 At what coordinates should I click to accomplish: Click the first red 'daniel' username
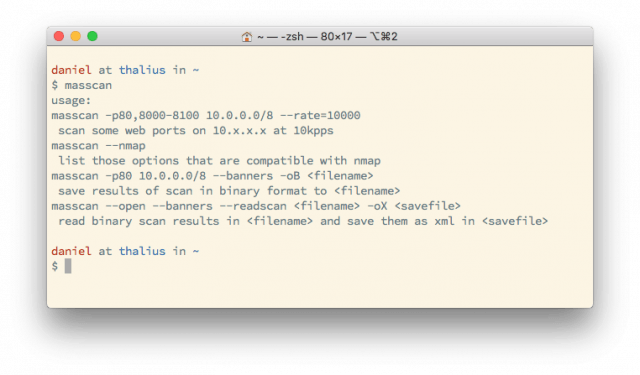(71, 70)
